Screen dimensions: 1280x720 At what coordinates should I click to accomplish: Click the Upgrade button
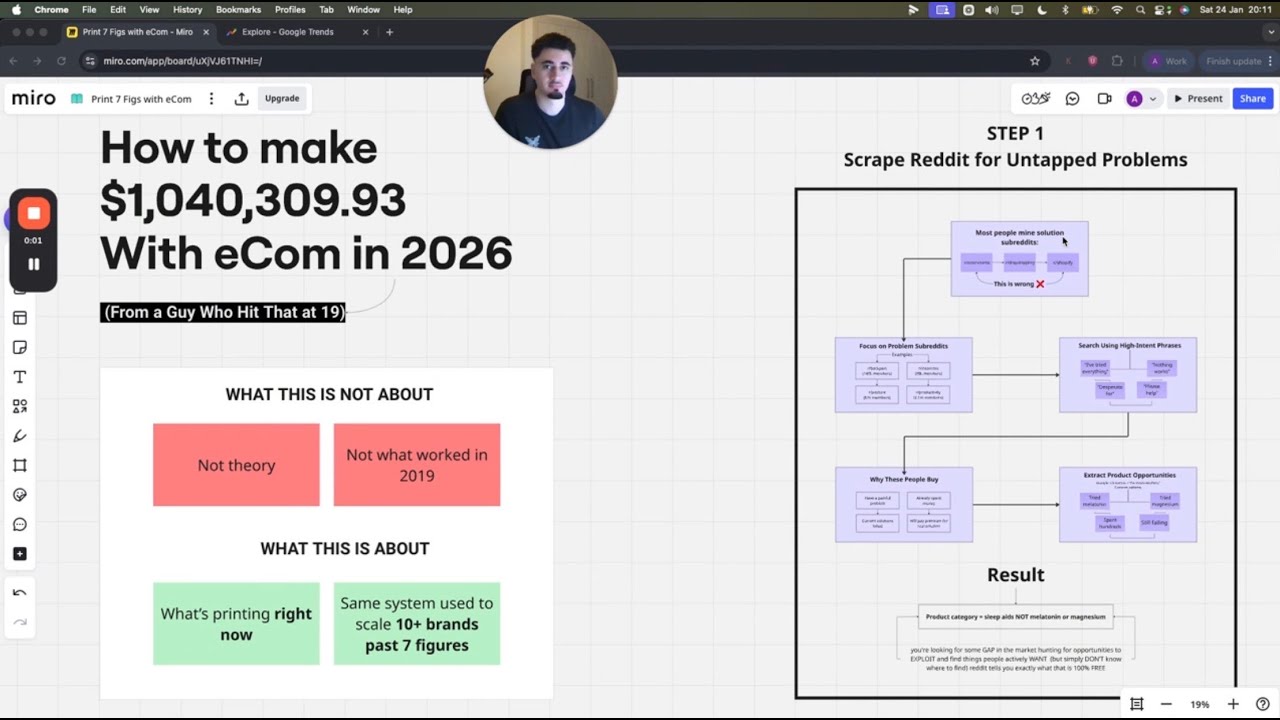click(x=282, y=98)
